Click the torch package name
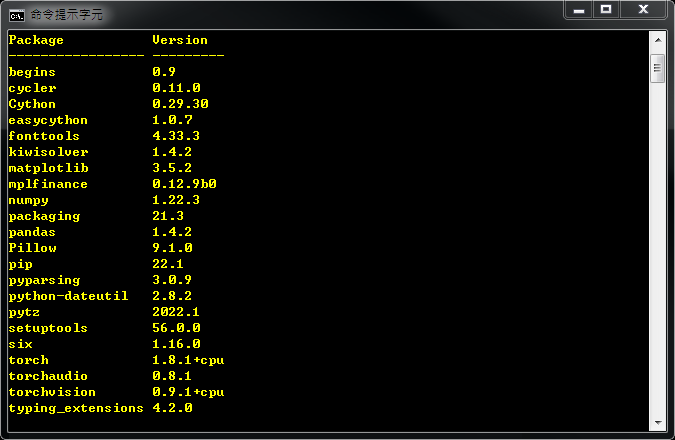Viewport: 675px width, 440px height. pos(28,360)
